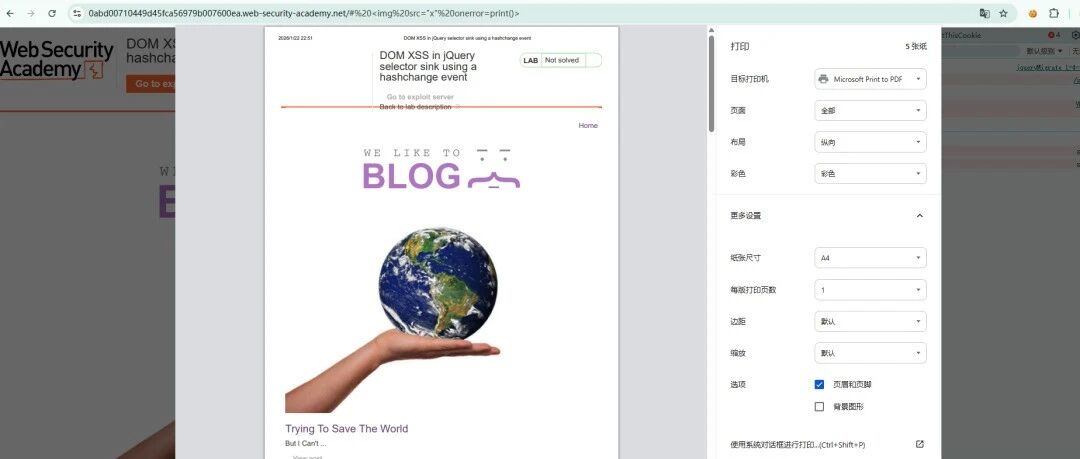Image resolution: width=1080 pixels, height=459 pixels.
Task: Open the orange cookie extension icon
Action: tap(1033, 13)
